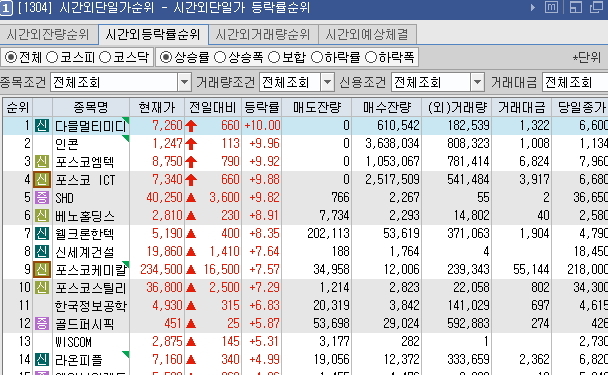Click the window number 1 icon in title bar
This screenshot has height=375, width=608.
tap(6, 8)
